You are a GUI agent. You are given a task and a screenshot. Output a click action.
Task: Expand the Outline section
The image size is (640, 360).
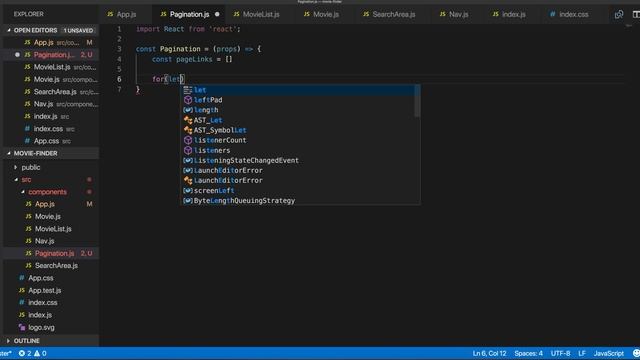(x=8, y=341)
